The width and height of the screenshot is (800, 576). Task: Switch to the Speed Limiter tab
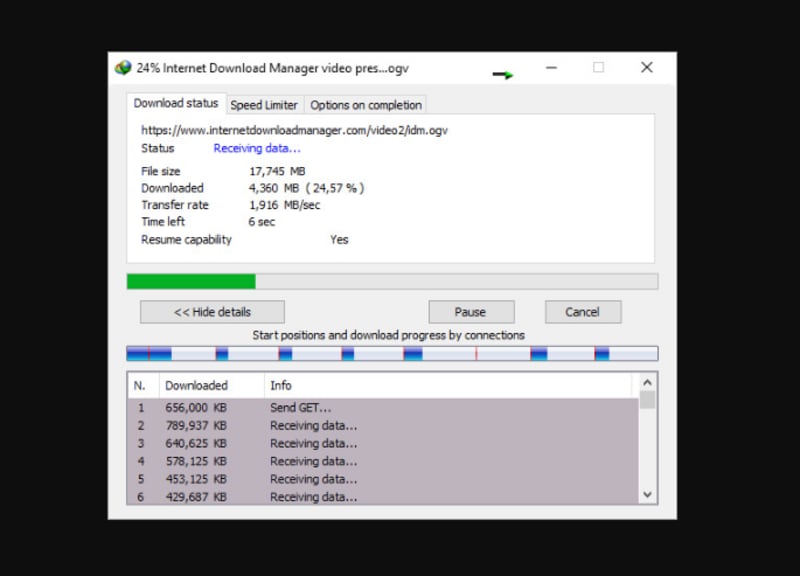coord(264,105)
